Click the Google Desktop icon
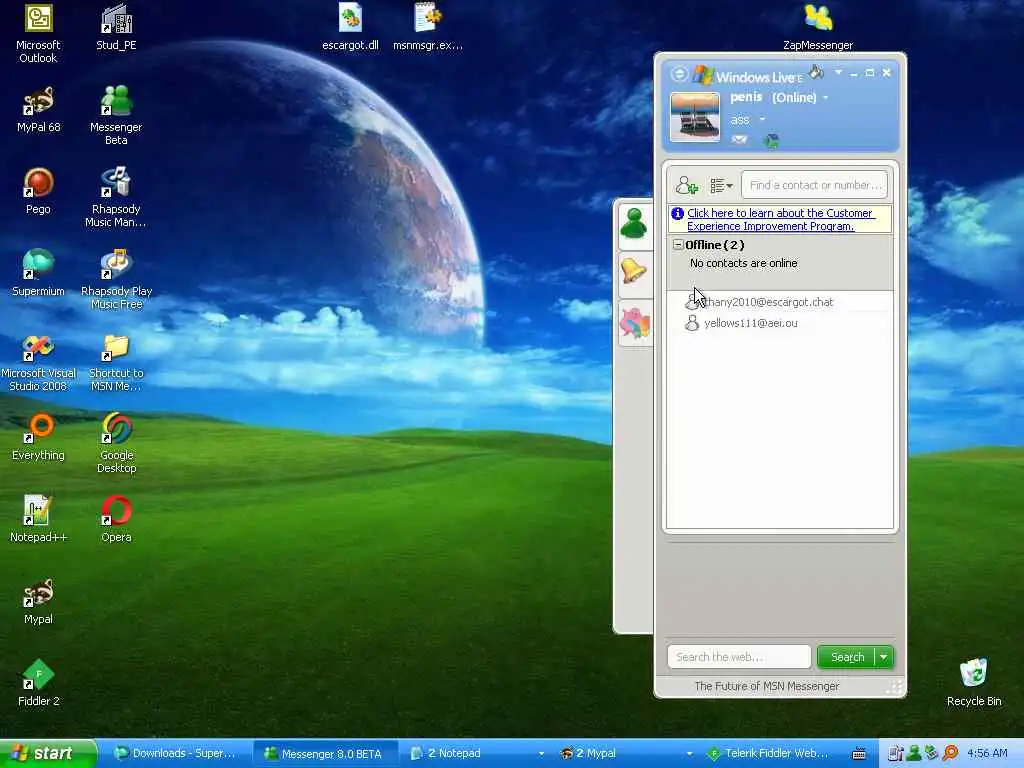Image resolution: width=1024 pixels, height=768 pixels. [x=116, y=444]
